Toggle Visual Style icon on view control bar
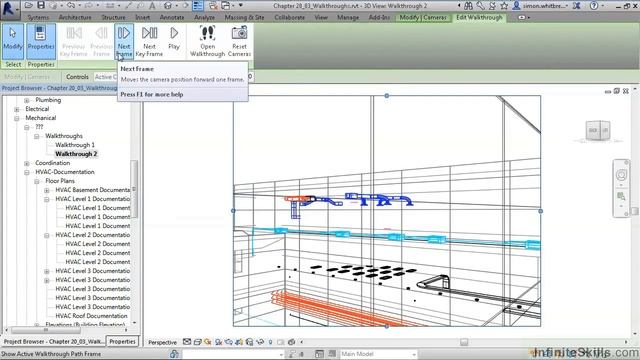Viewport: 640px width, 360px height. pos(197,342)
